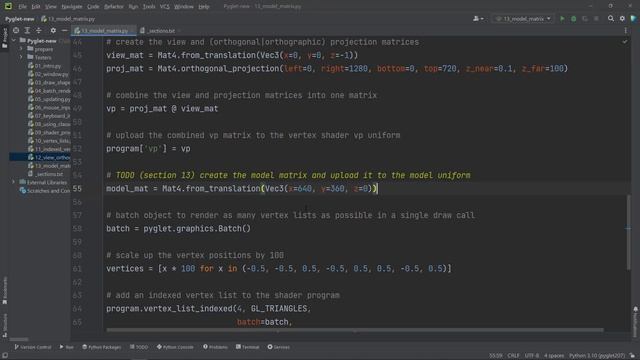Toggle the Bookmarks tool window side tab
This screenshot has width=640, height=360.
pos(4,291)
